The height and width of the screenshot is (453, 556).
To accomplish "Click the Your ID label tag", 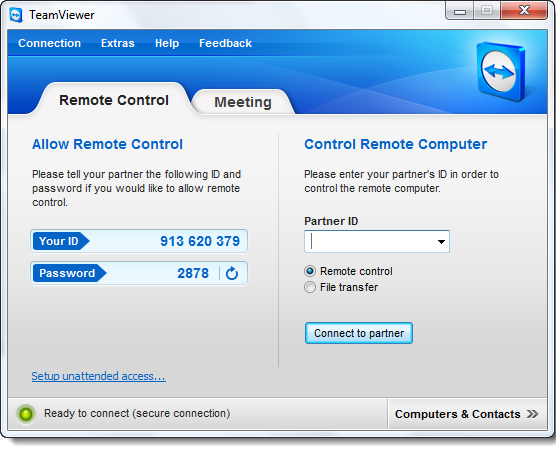I will [60, 241].
